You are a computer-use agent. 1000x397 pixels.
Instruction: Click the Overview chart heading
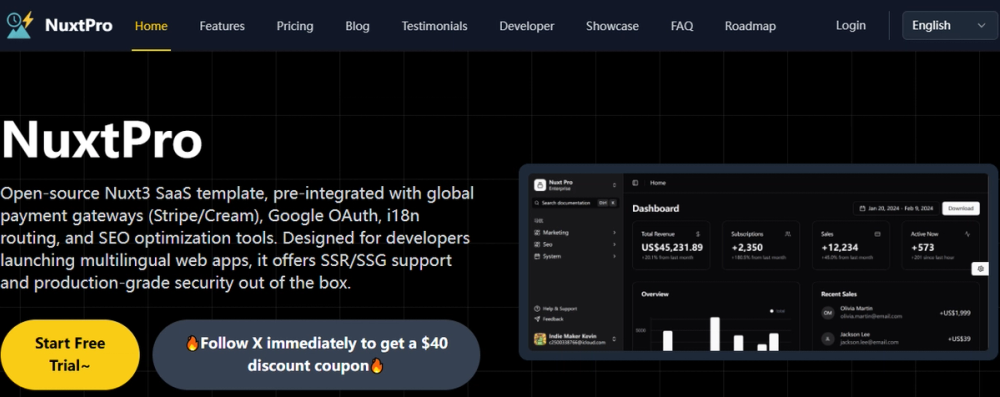click(655, 294)
